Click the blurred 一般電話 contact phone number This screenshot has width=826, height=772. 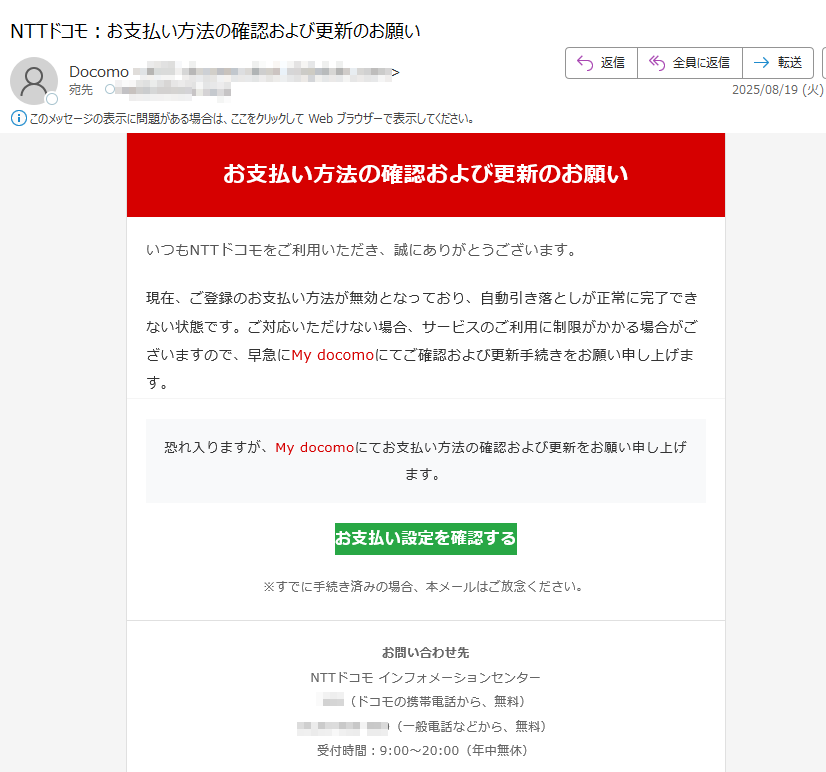tap(343, 727)
